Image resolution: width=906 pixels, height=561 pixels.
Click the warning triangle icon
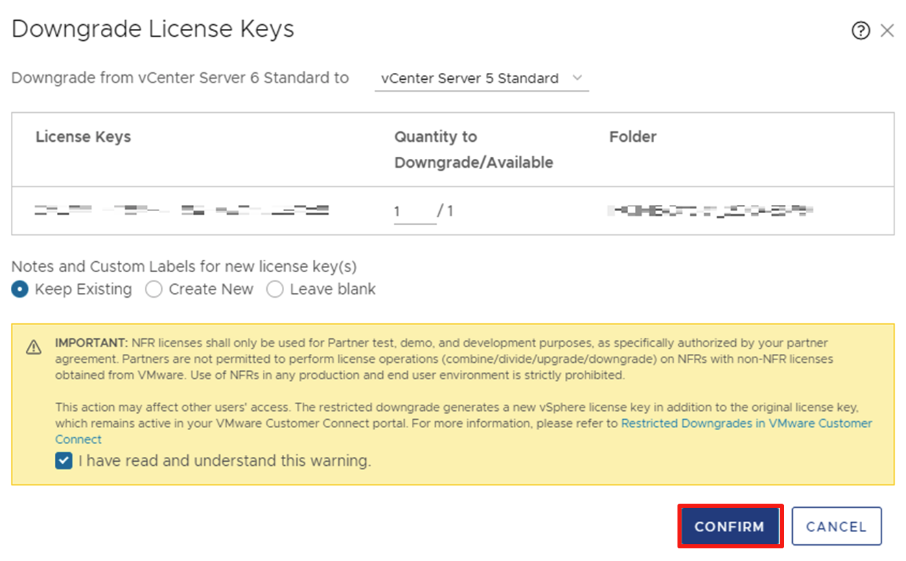(34, 347)
